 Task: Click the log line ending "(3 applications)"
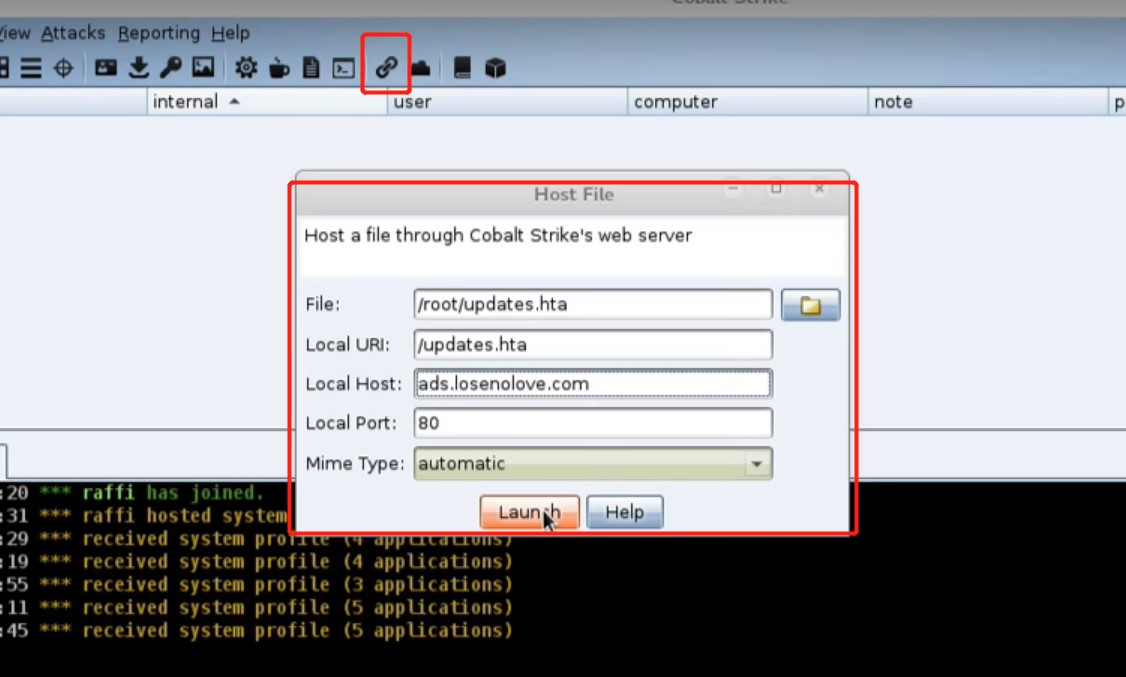point(256,585)
